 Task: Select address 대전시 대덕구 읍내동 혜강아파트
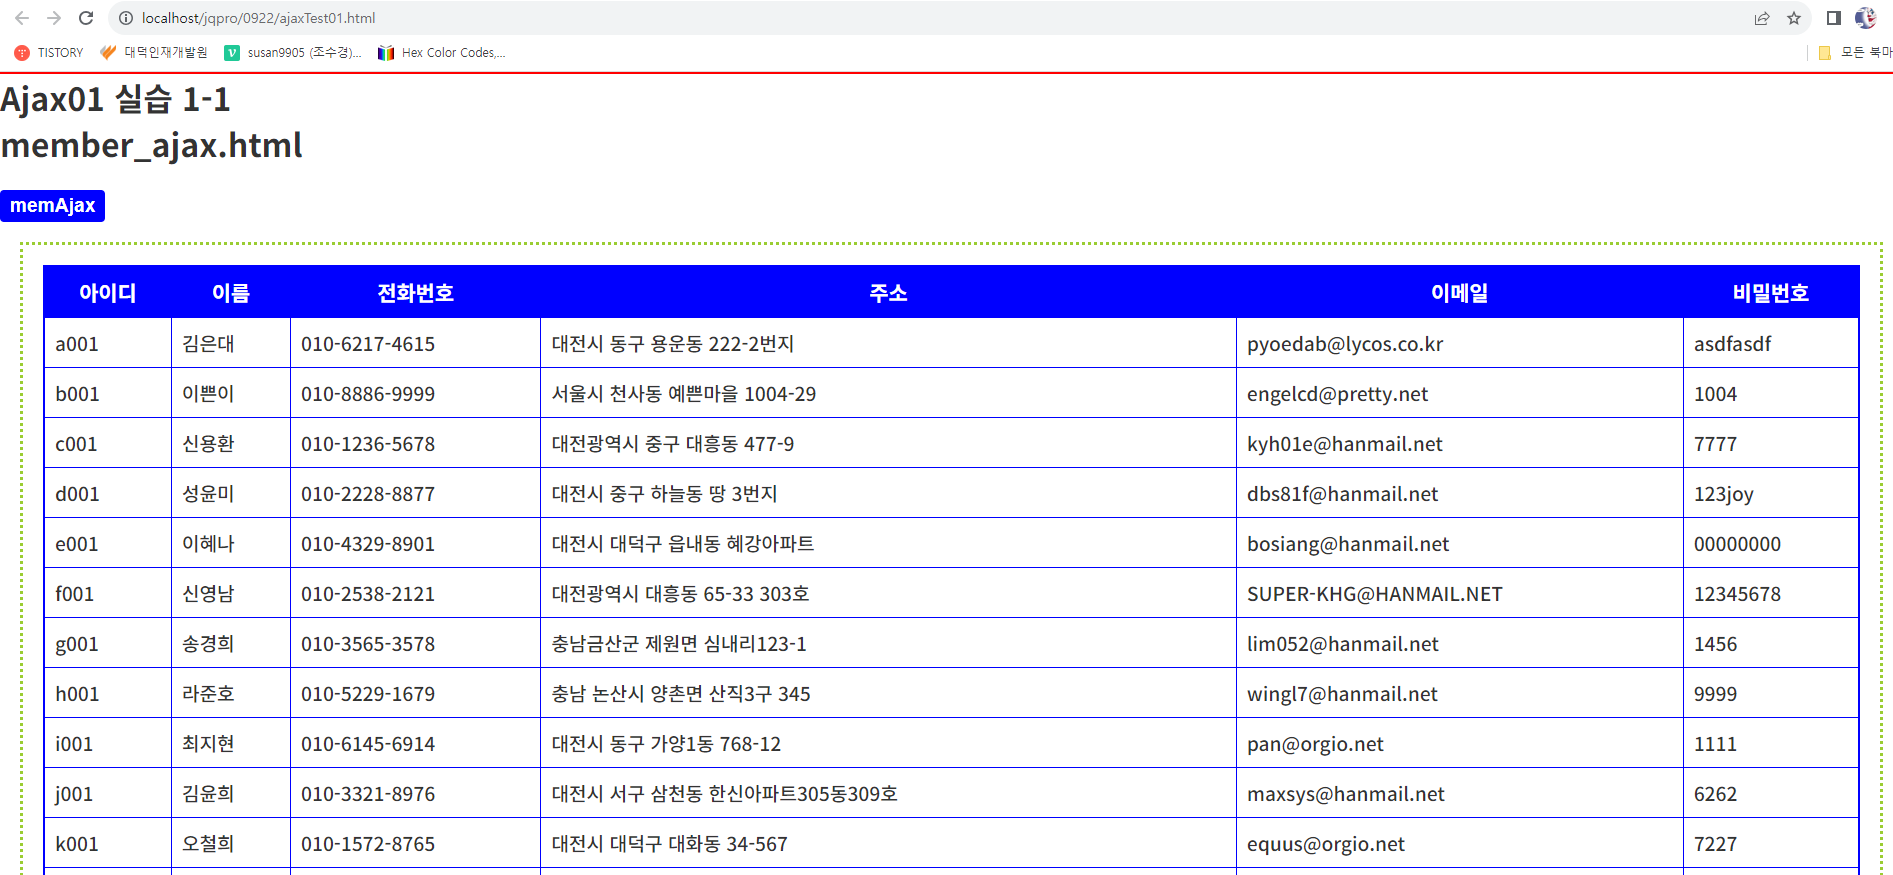click(x=682, y=544)
